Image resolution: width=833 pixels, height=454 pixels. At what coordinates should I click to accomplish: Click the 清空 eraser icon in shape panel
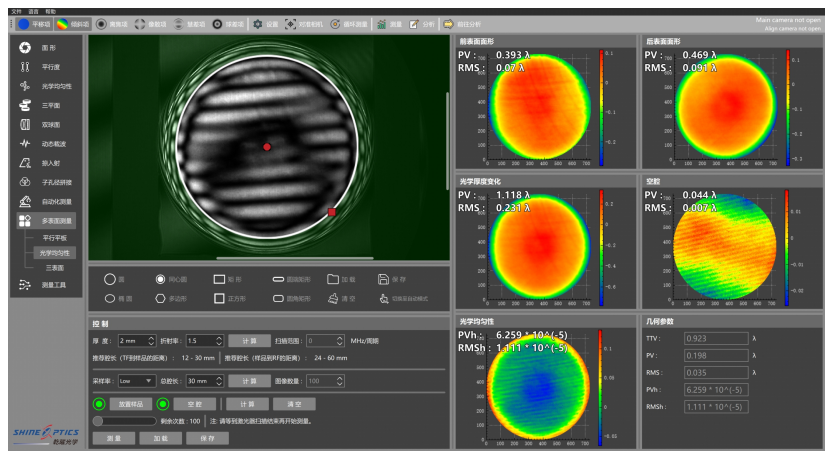333,298
